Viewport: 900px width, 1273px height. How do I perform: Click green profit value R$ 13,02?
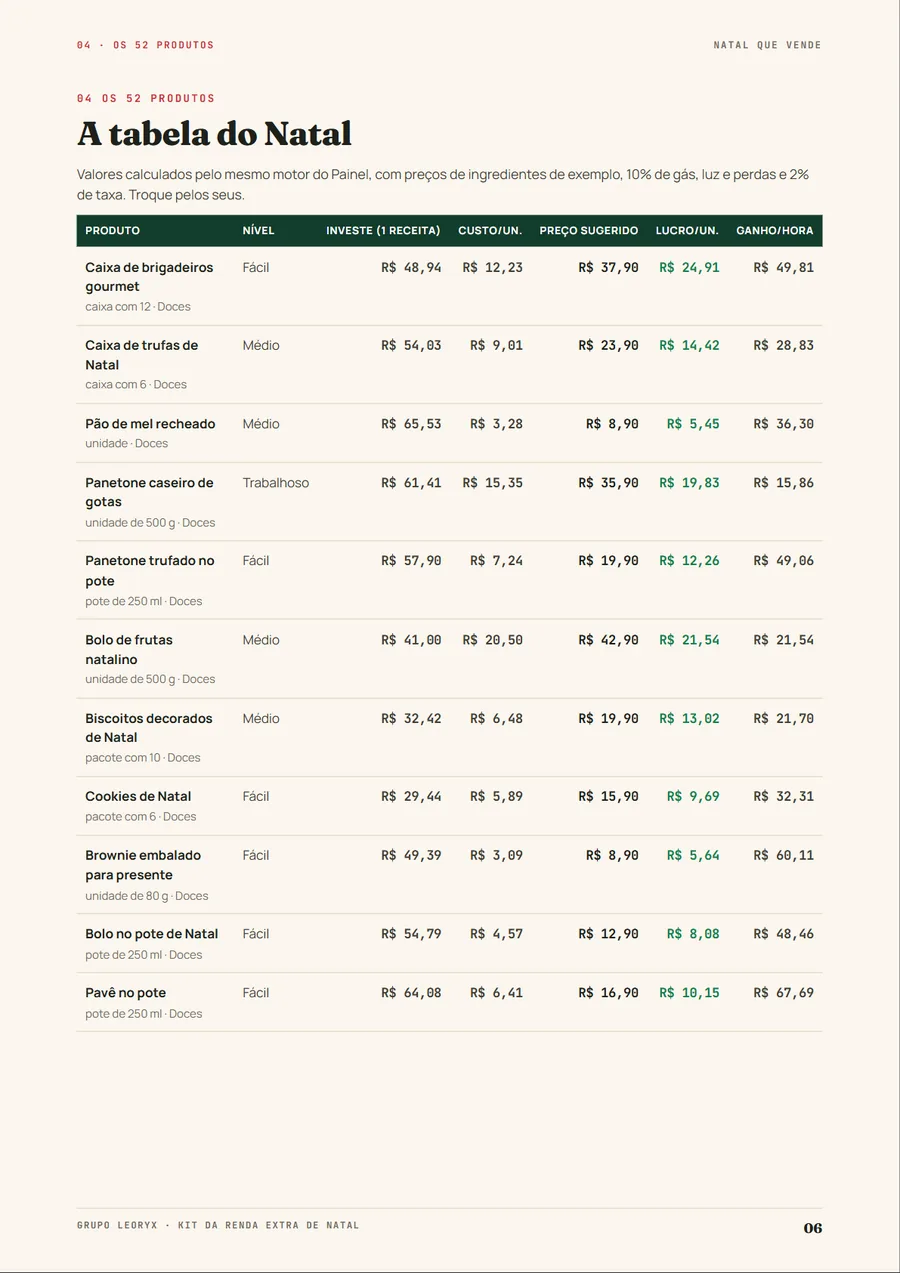(689, 719)
